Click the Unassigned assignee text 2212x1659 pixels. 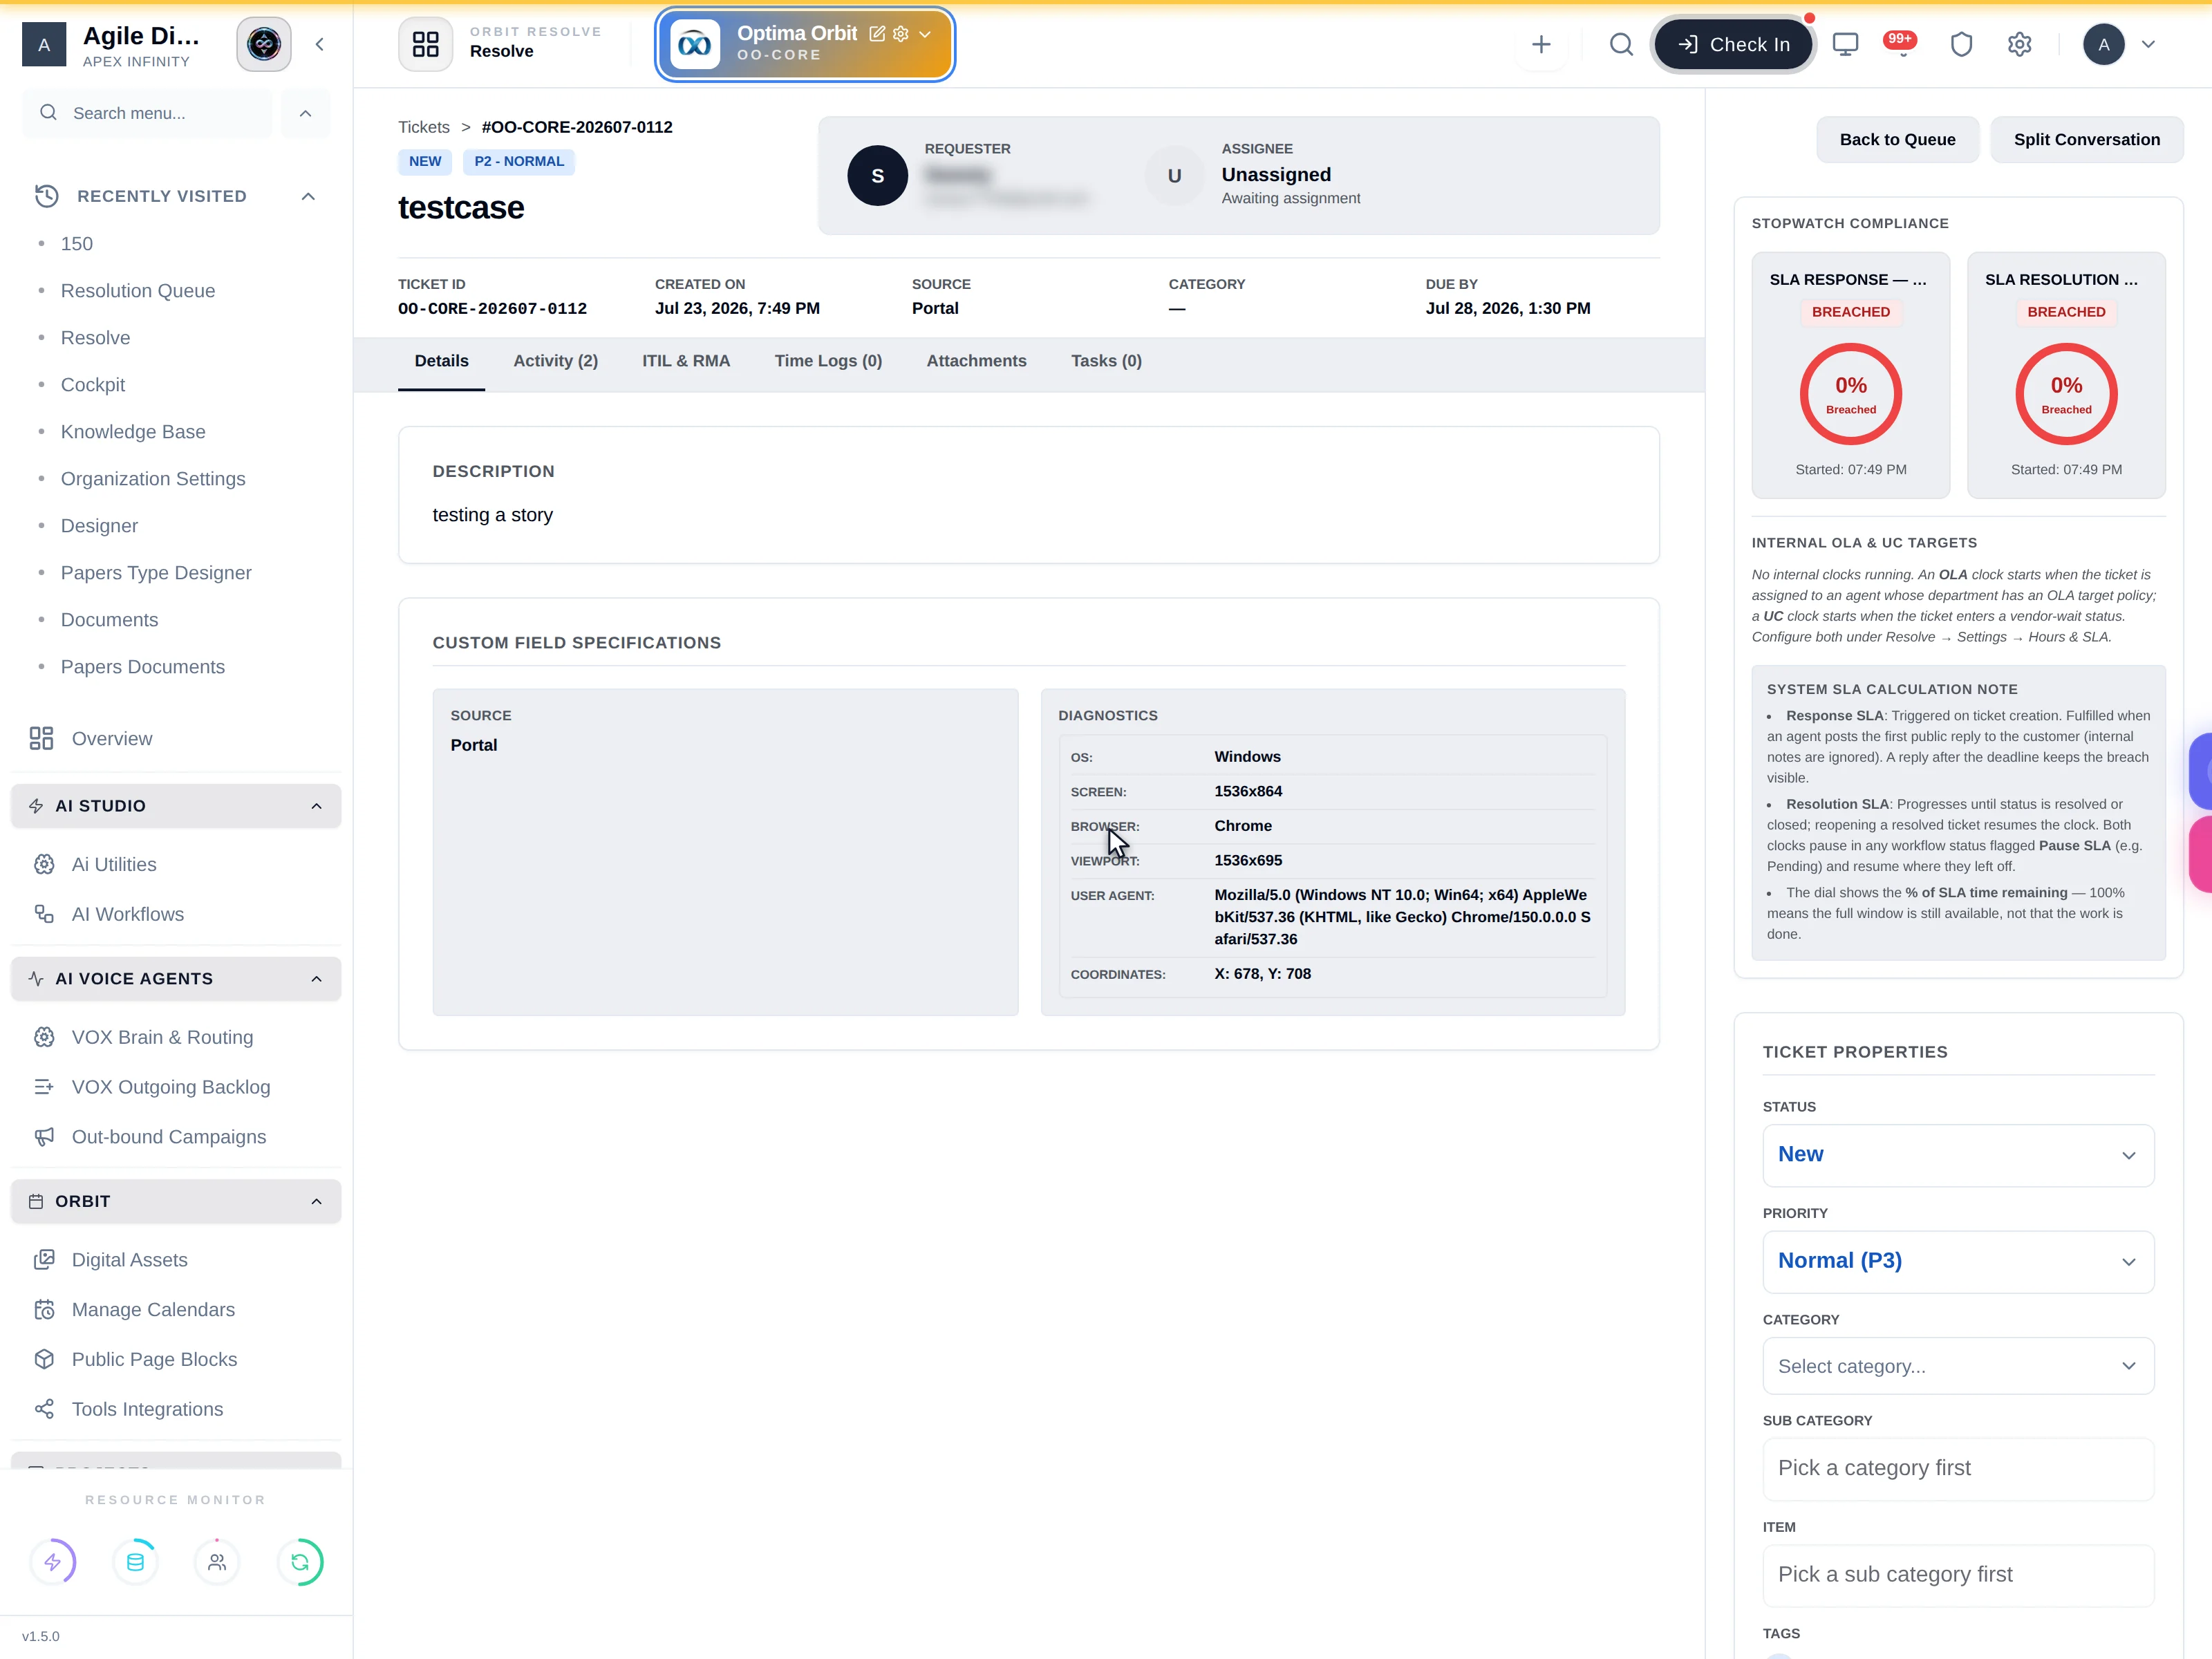pos(1276,175)
